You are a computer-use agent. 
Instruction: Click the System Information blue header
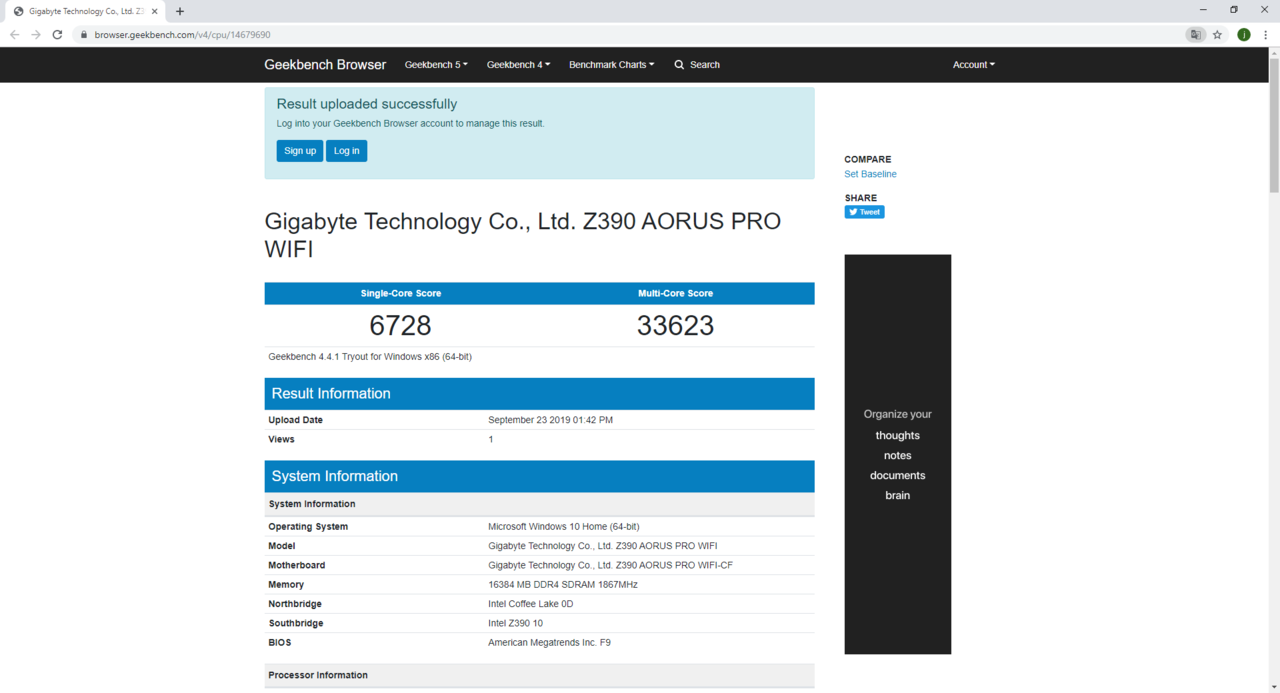pos(540,477)
